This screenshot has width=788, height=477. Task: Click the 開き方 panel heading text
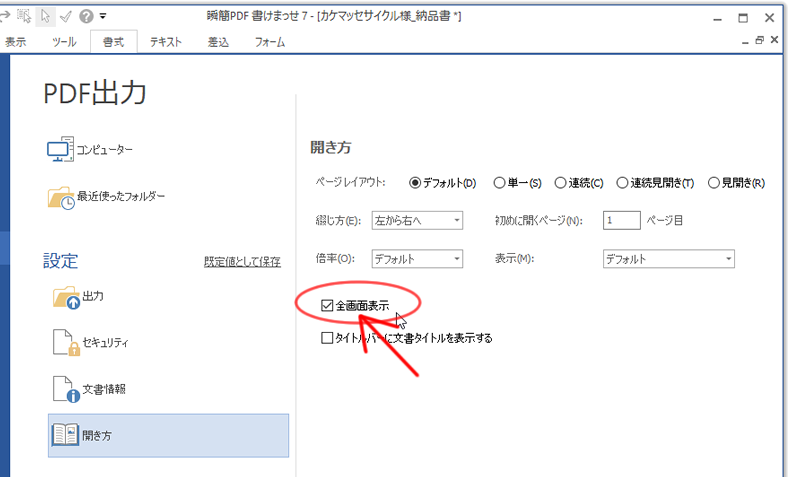[x=331, y=147]
